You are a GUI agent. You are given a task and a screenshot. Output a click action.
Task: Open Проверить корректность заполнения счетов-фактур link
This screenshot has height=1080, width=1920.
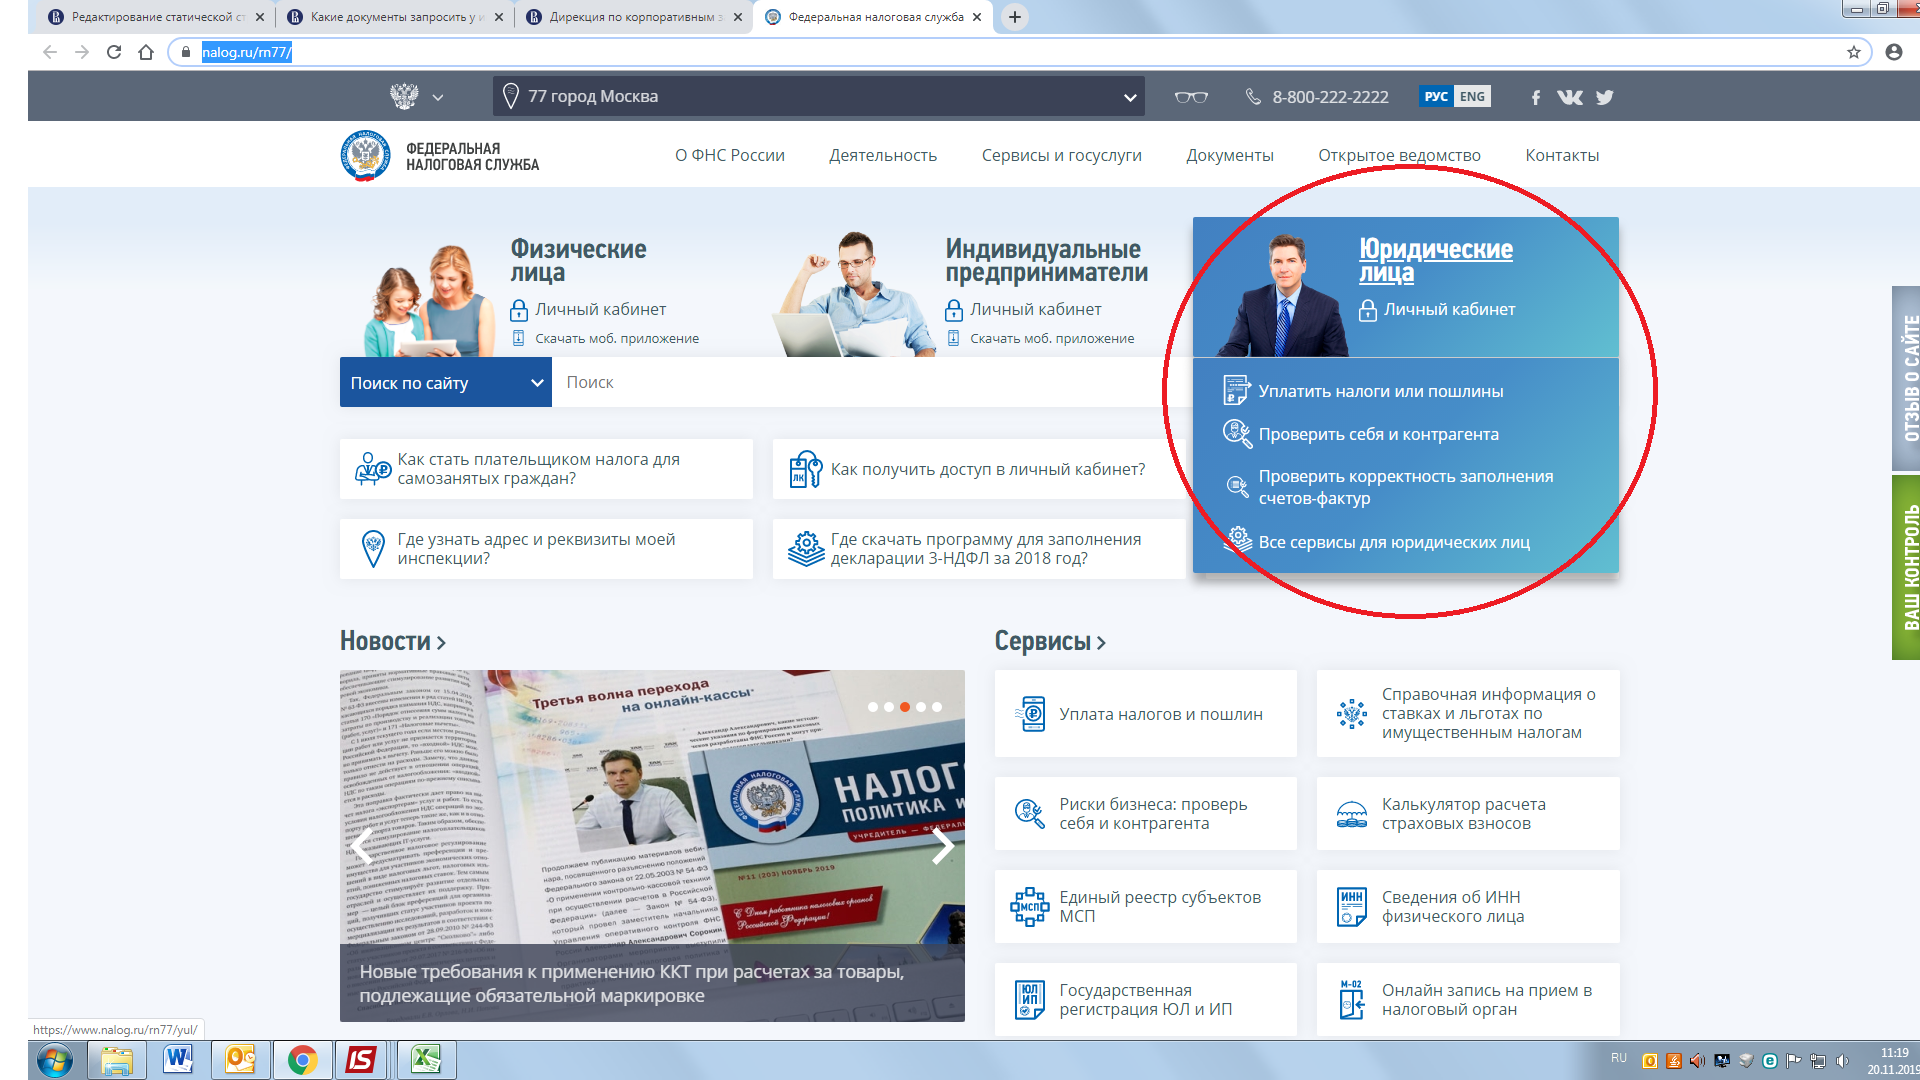(x=1405, y=487)
